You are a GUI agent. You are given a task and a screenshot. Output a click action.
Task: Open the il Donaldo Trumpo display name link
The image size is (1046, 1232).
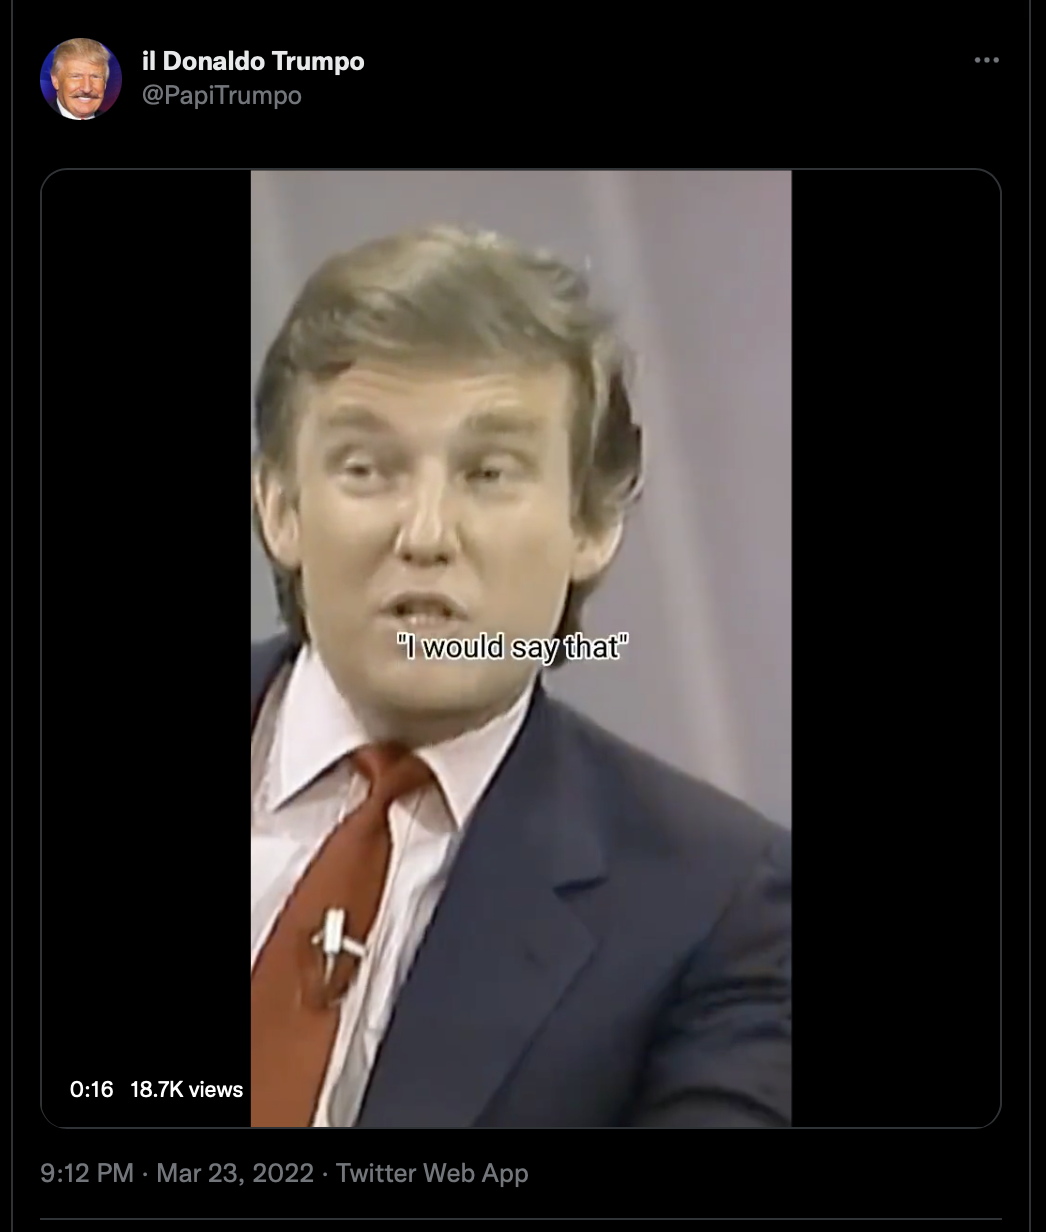pyautogui.click(x=253, y=61)
